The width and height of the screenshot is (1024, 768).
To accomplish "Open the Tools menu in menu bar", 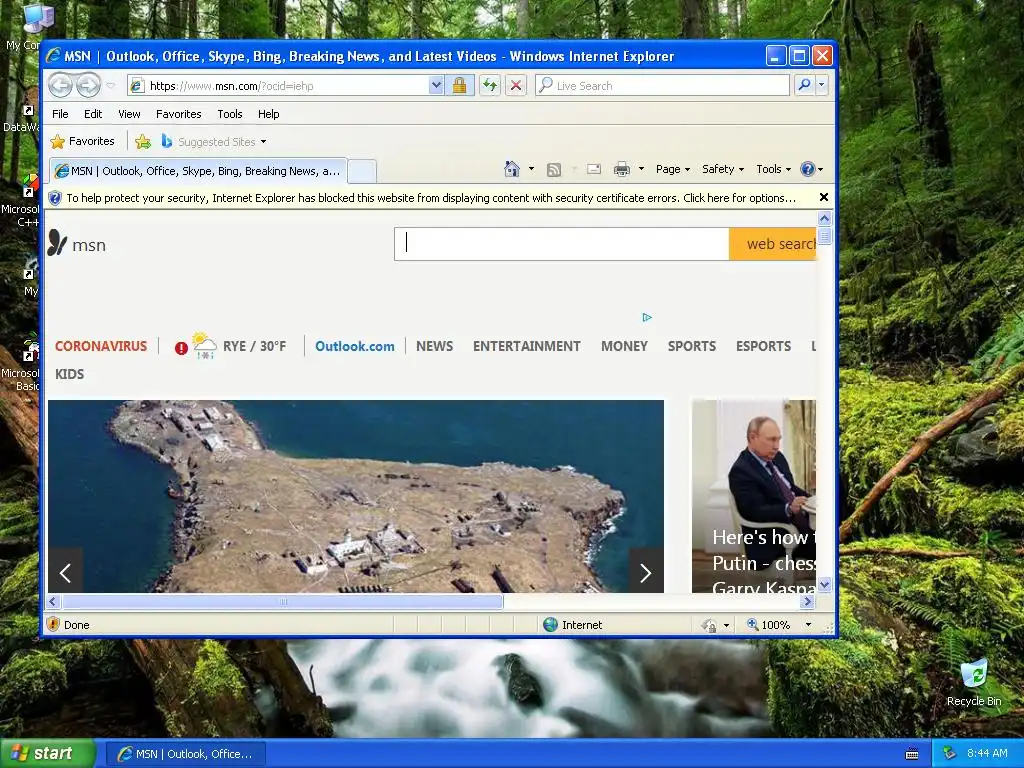I will (230, 114).
